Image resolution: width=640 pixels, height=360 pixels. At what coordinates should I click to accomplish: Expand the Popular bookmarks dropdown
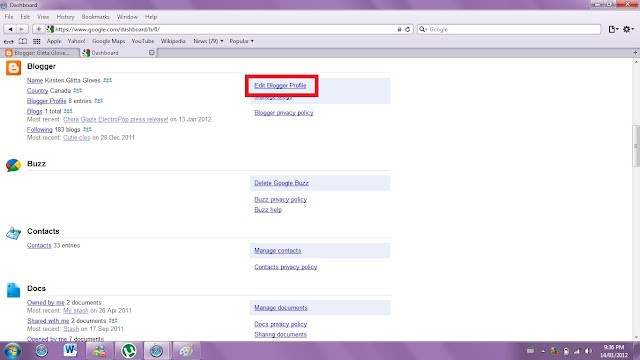(241, 41)
